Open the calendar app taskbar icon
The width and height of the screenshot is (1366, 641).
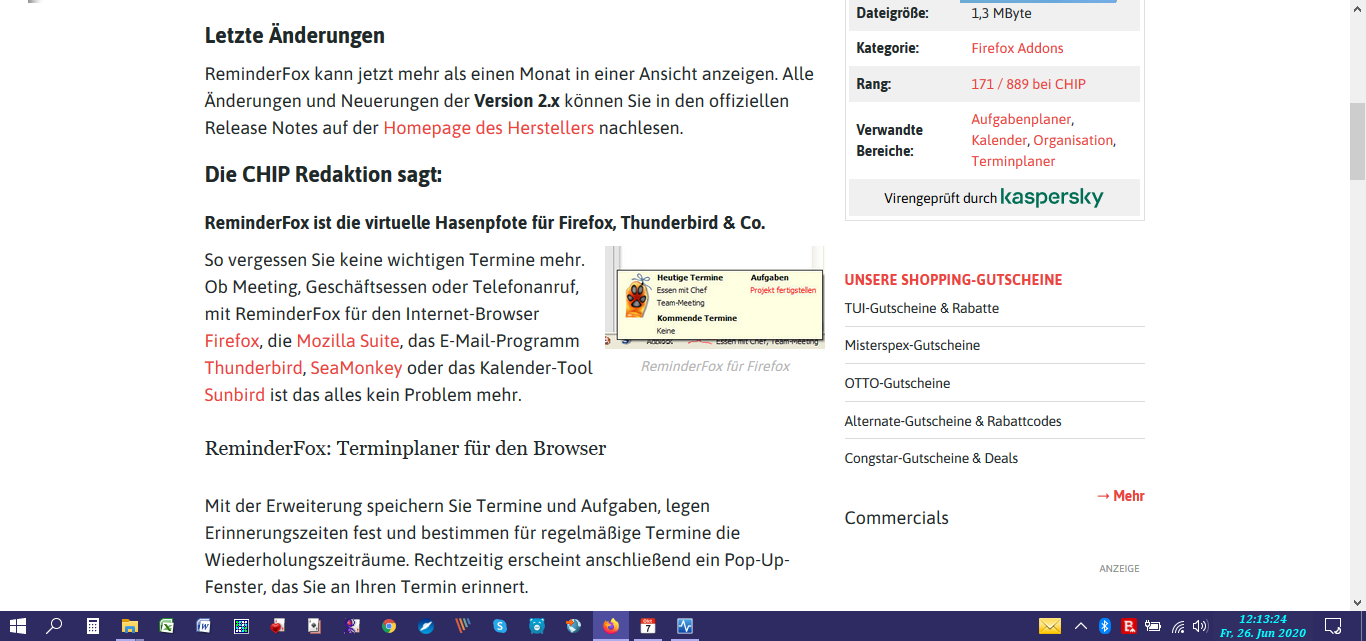point(648,626)
